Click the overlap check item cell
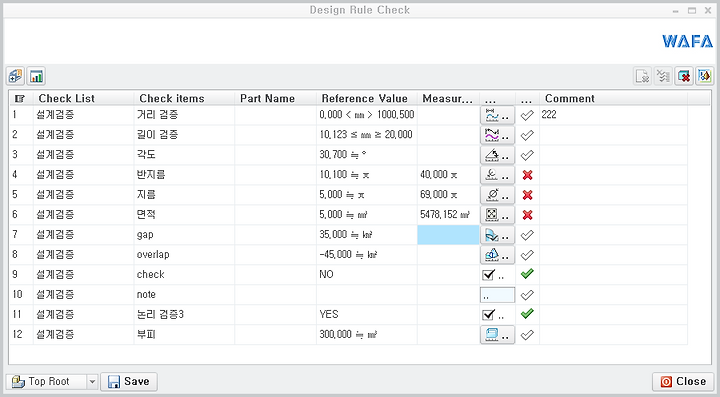This screenshot has width=720, height=397. click(x=184, y=255)
